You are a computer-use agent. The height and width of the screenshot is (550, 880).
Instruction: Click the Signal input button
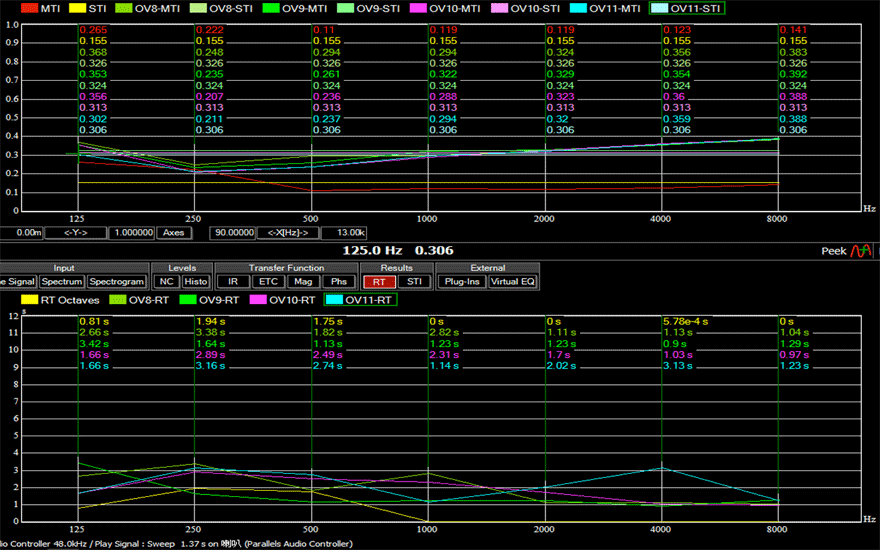click(x=19, y=281)
